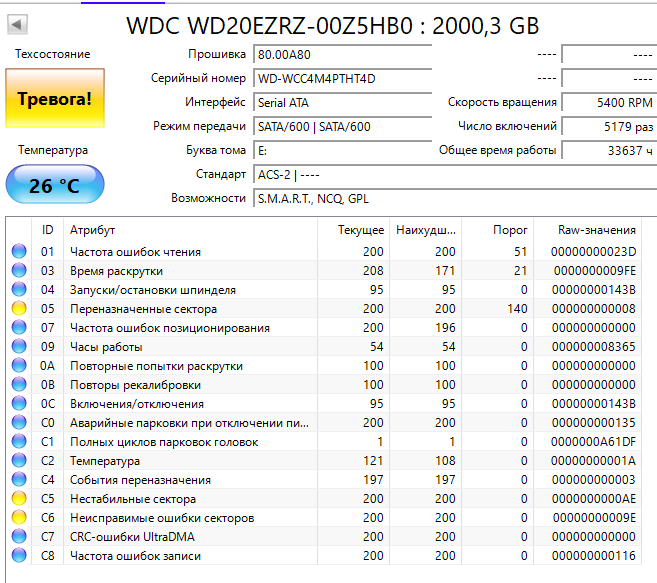Click the Наихудш... column header
This screenshot has height=583, width=657.
tap(426, 230)
